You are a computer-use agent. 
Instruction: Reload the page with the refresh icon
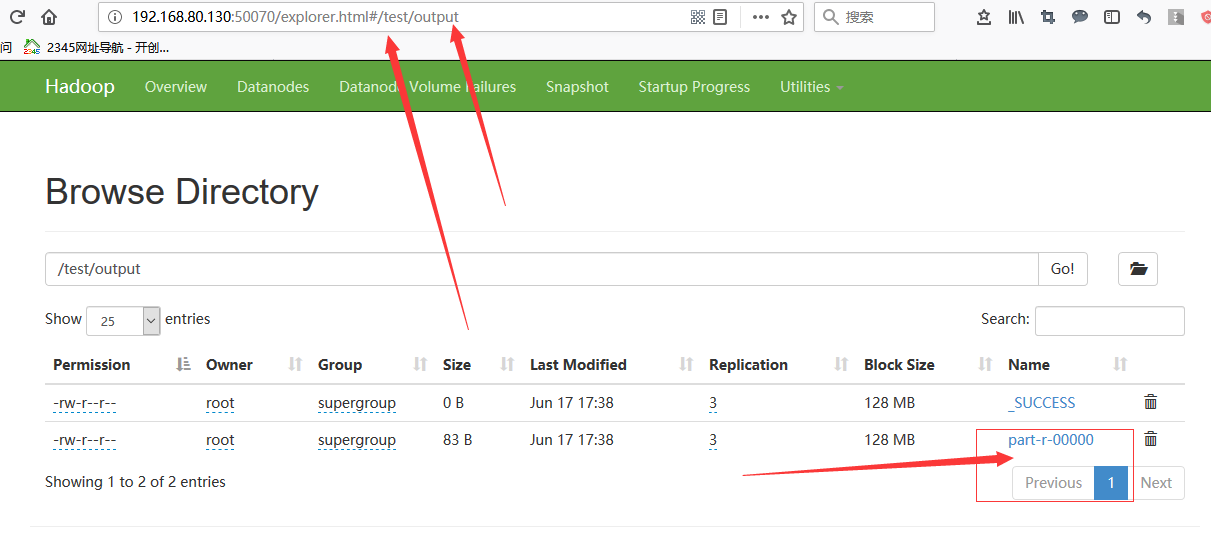coord(17,17)
